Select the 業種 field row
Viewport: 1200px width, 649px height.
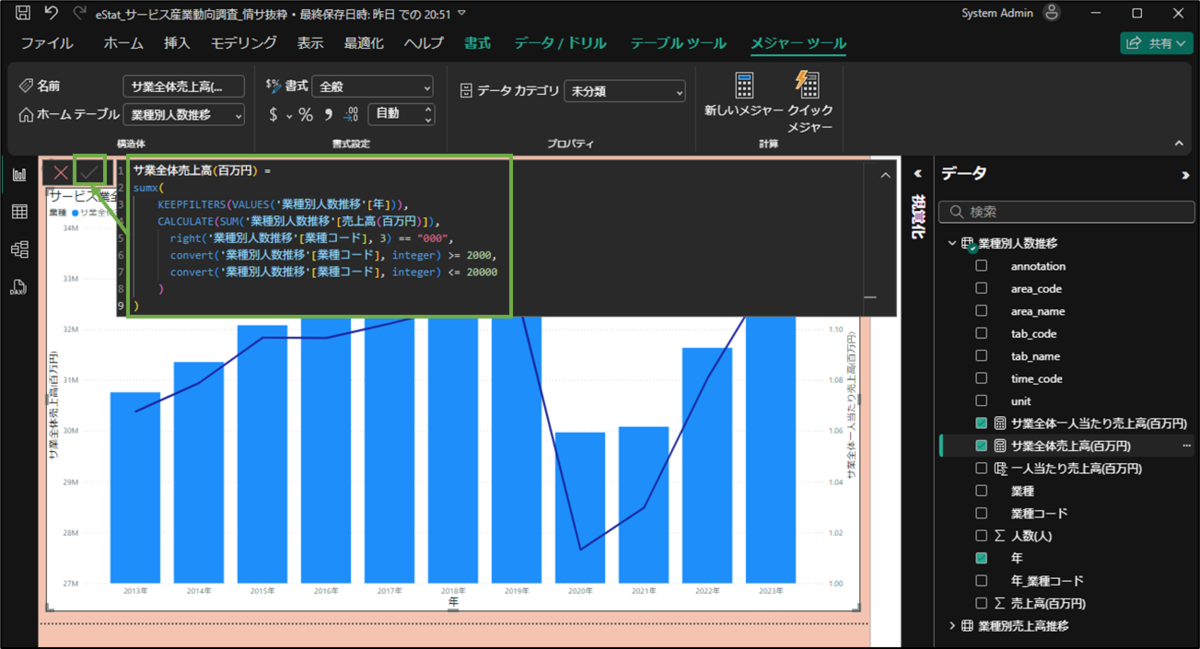click(x=1068, y=491)
